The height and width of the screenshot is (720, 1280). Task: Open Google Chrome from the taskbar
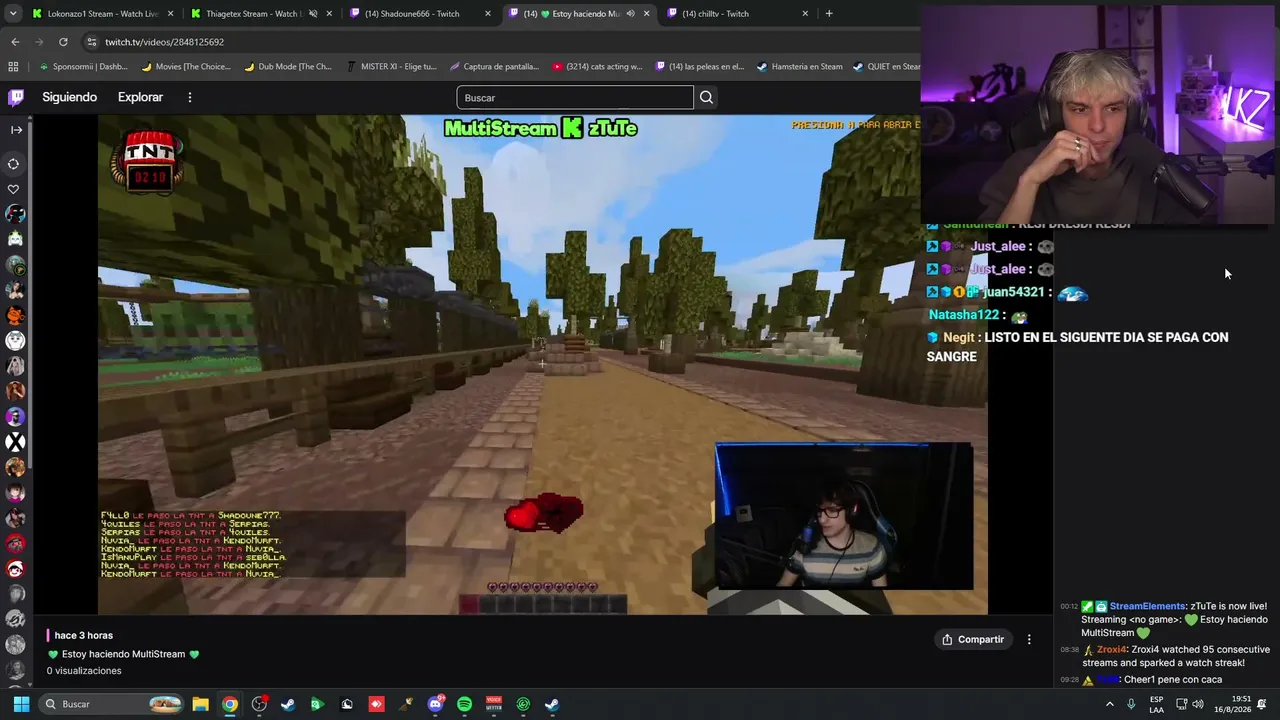coord(230,704)
